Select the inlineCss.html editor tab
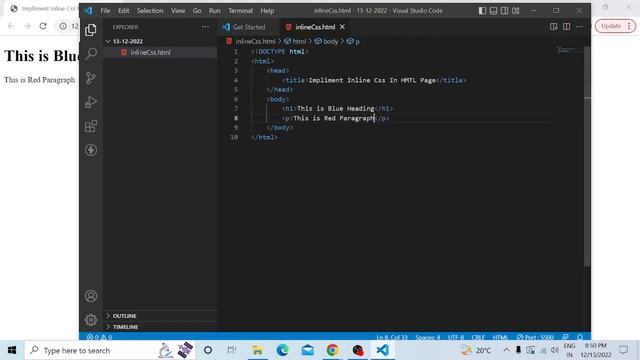 [x=314, y=27]
